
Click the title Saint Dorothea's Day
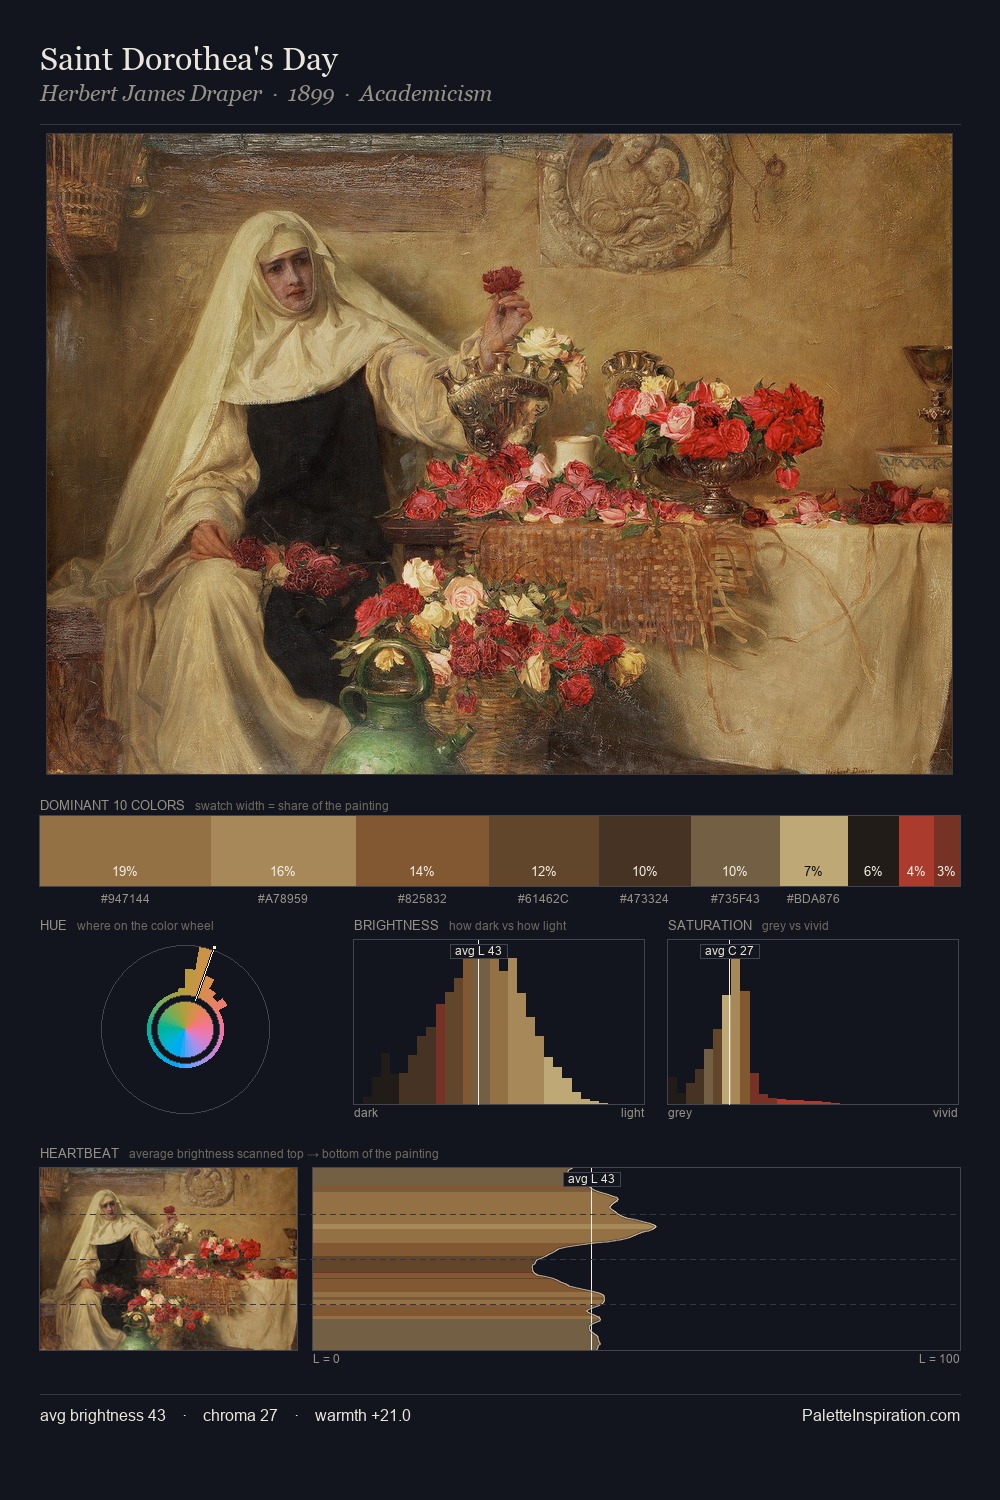pos(189,60)
